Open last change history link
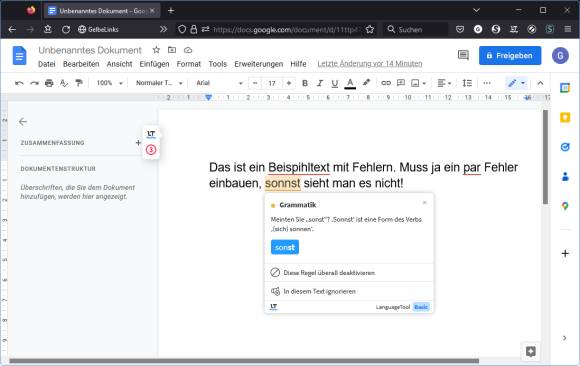 click(370, 64)
